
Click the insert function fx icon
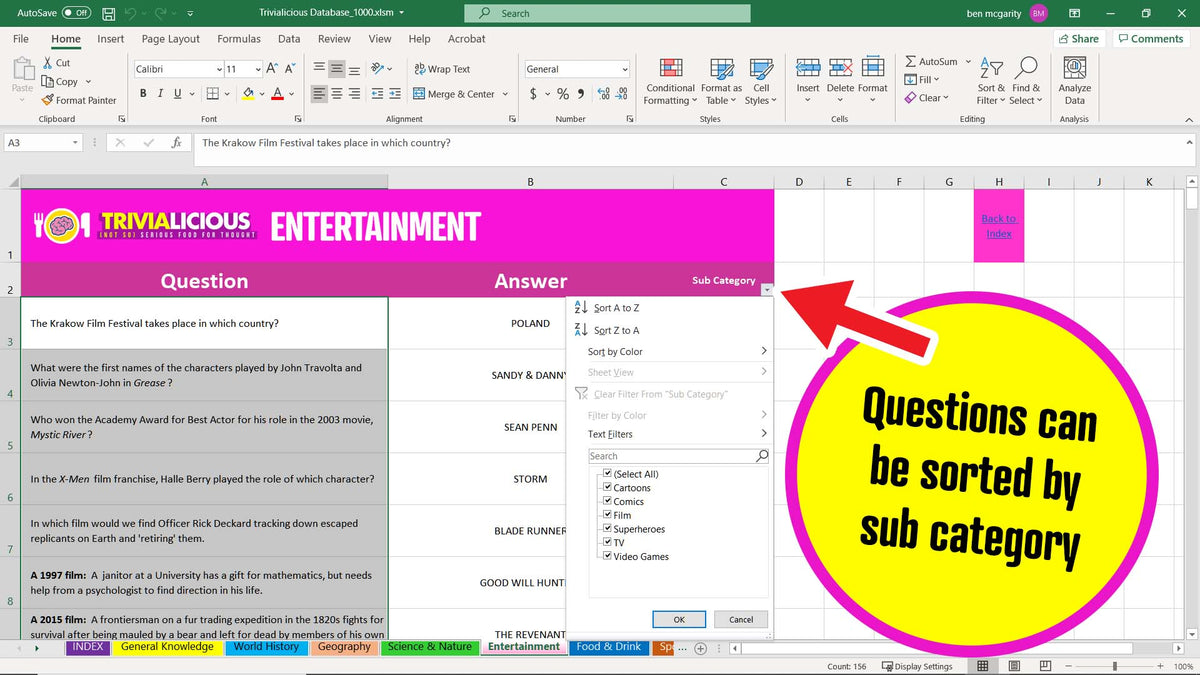click(x=177, y=143)
